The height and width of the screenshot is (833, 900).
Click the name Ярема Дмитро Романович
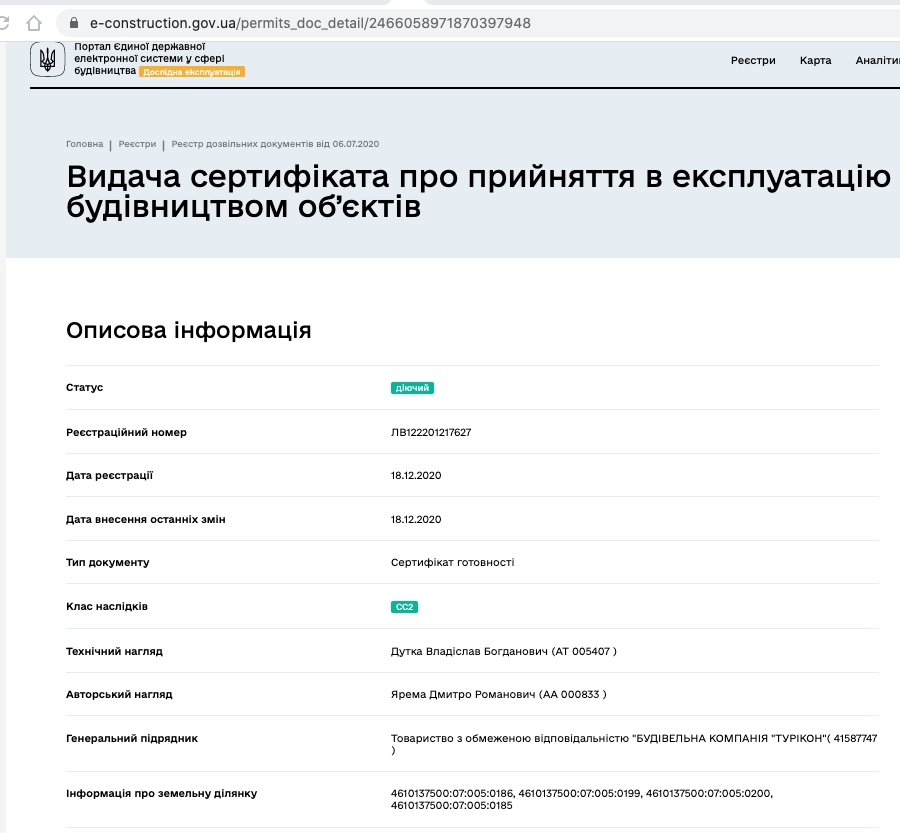point(463,695)
